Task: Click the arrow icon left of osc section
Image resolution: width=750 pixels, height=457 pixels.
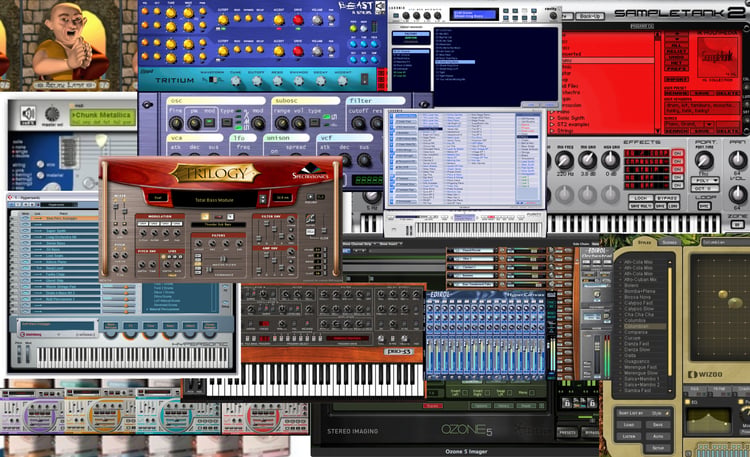Action: pos(147,105)
